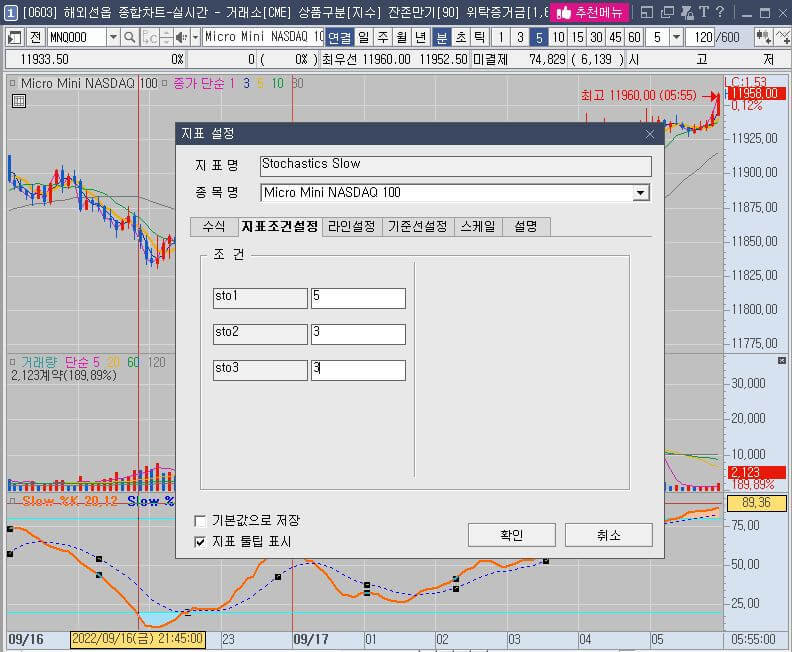Click the T font icon in title bar
This screenshot has height=652, width=792.
[704, 12]
